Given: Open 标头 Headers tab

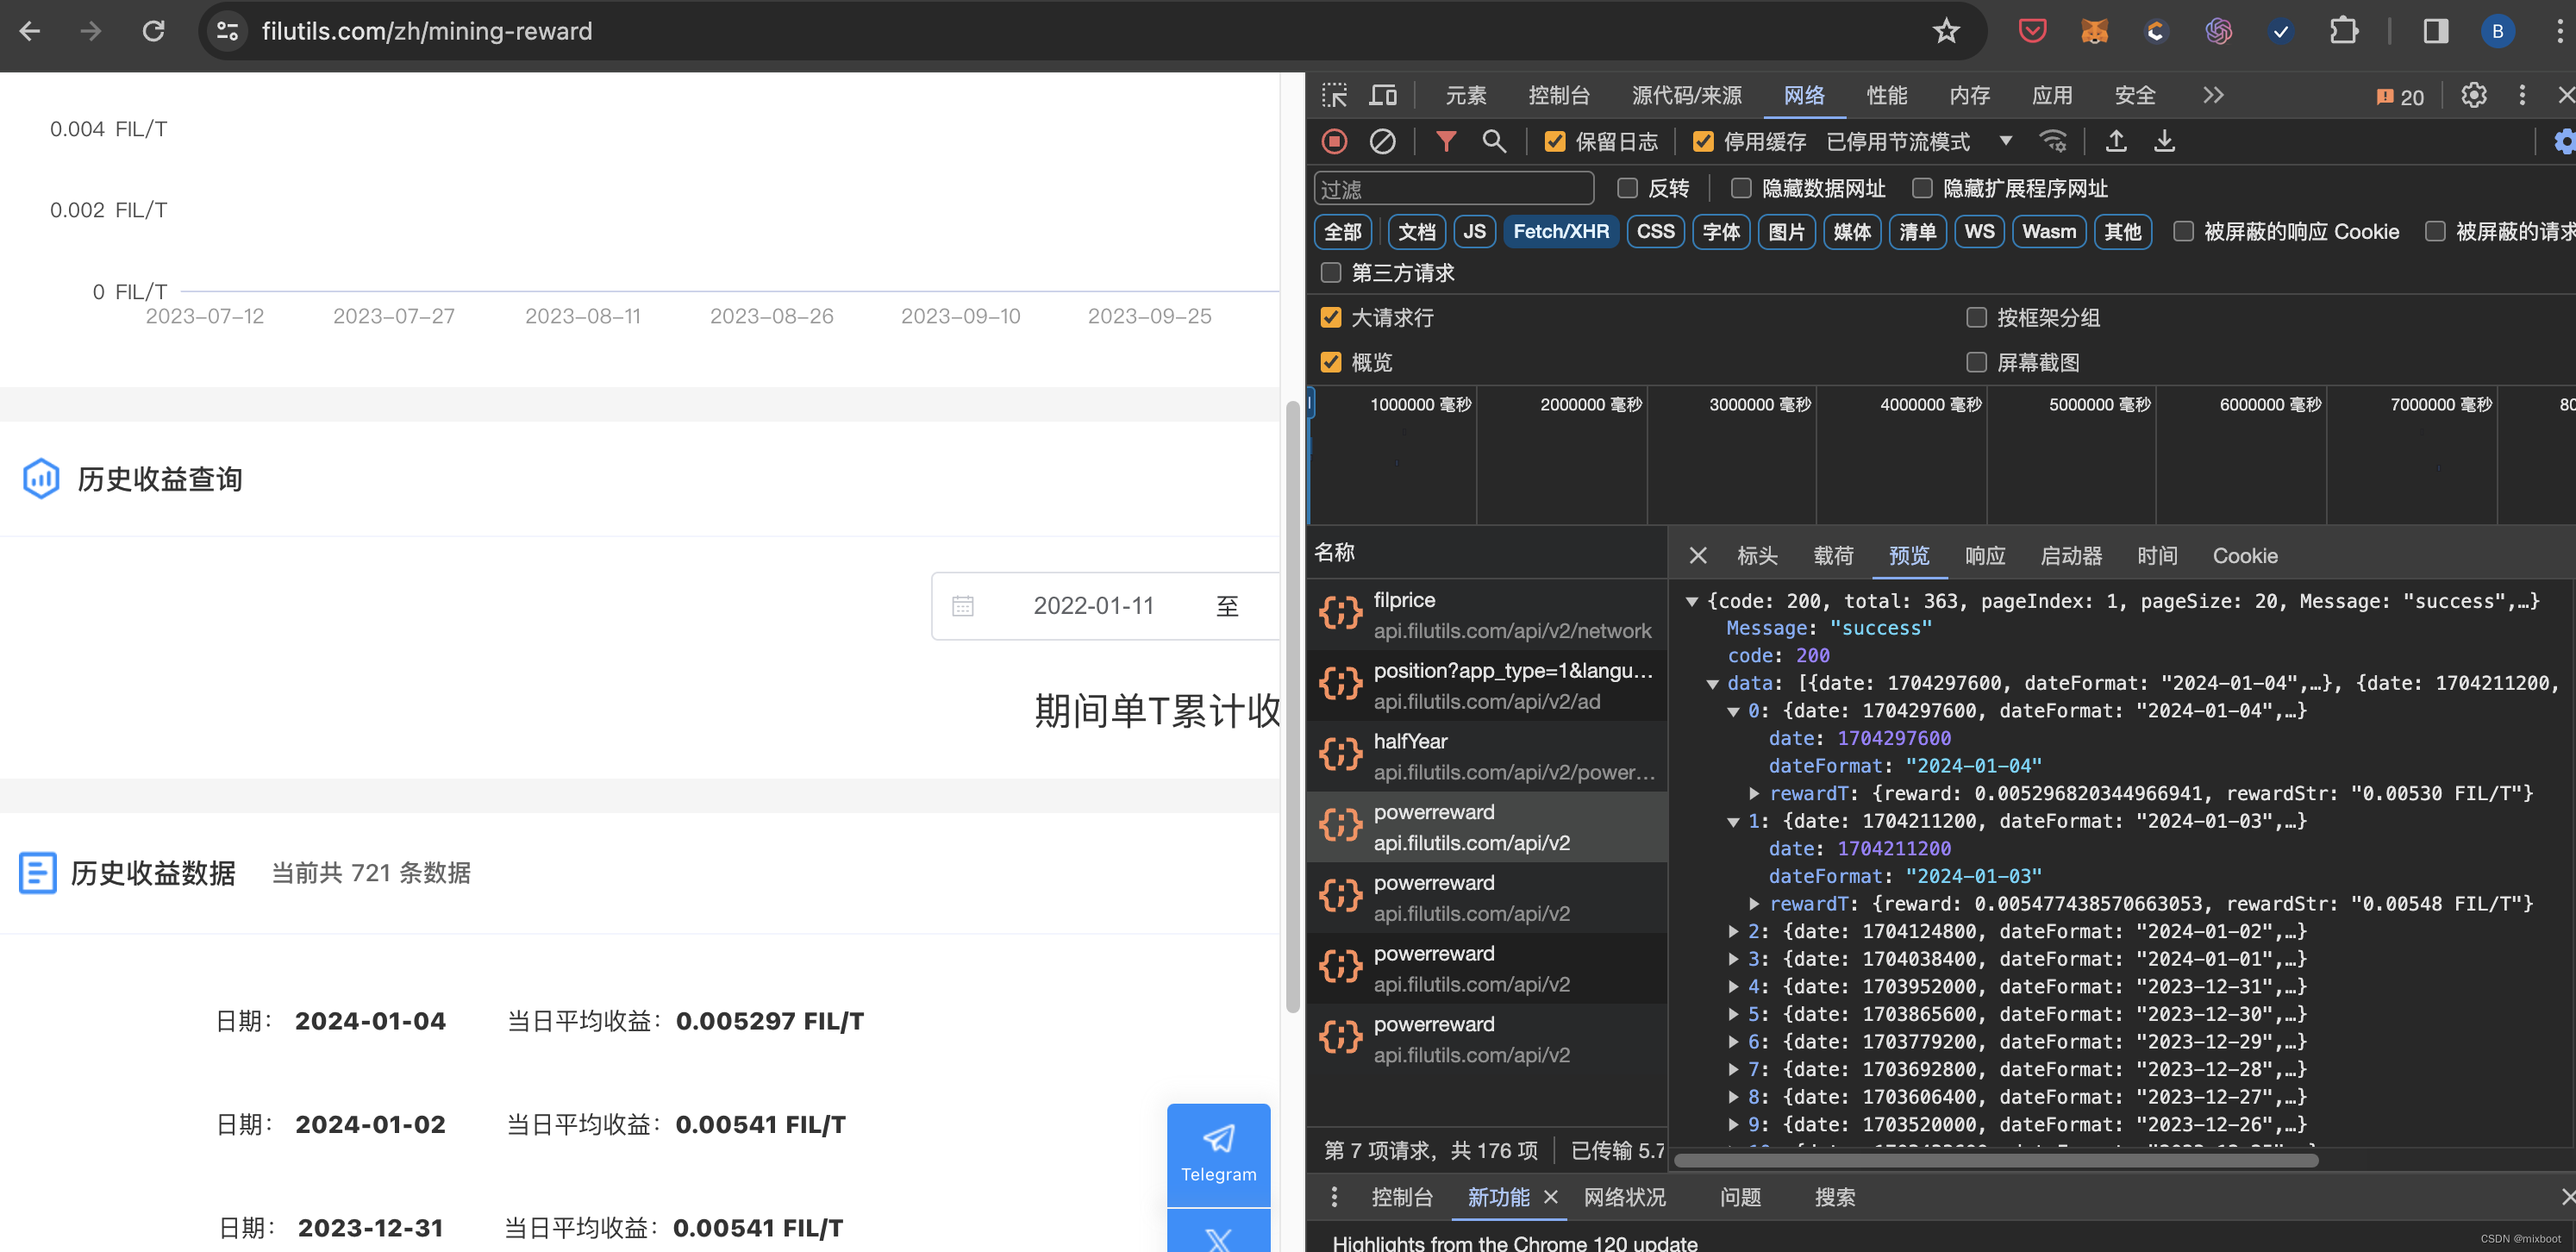Looking at the screenshot, I should [1757, 555].
